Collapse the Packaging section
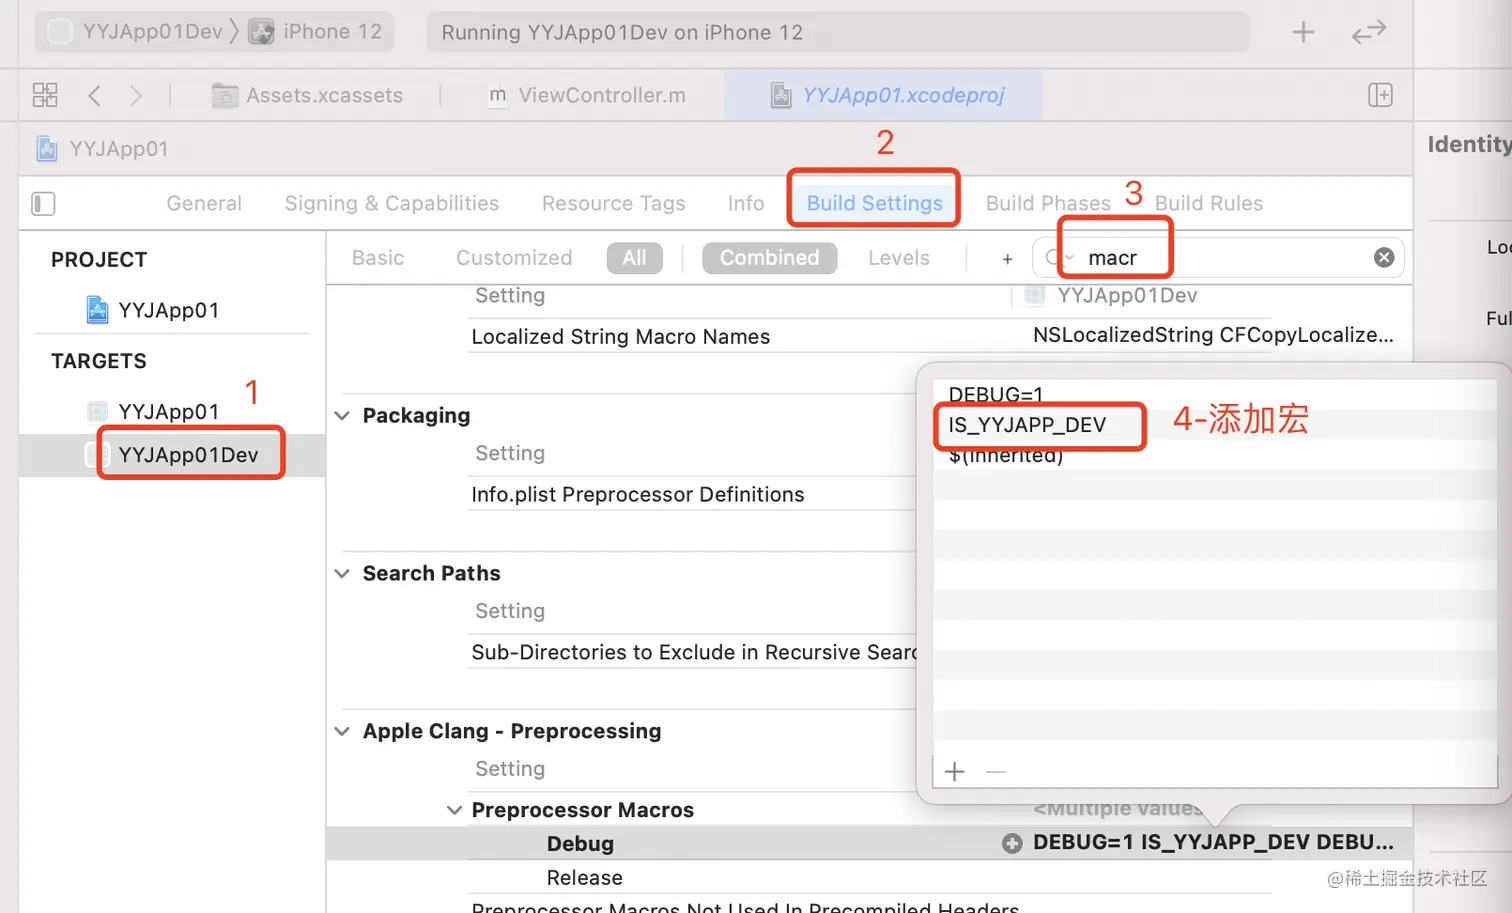1512x913 pixels. click(x=342, y=415)
